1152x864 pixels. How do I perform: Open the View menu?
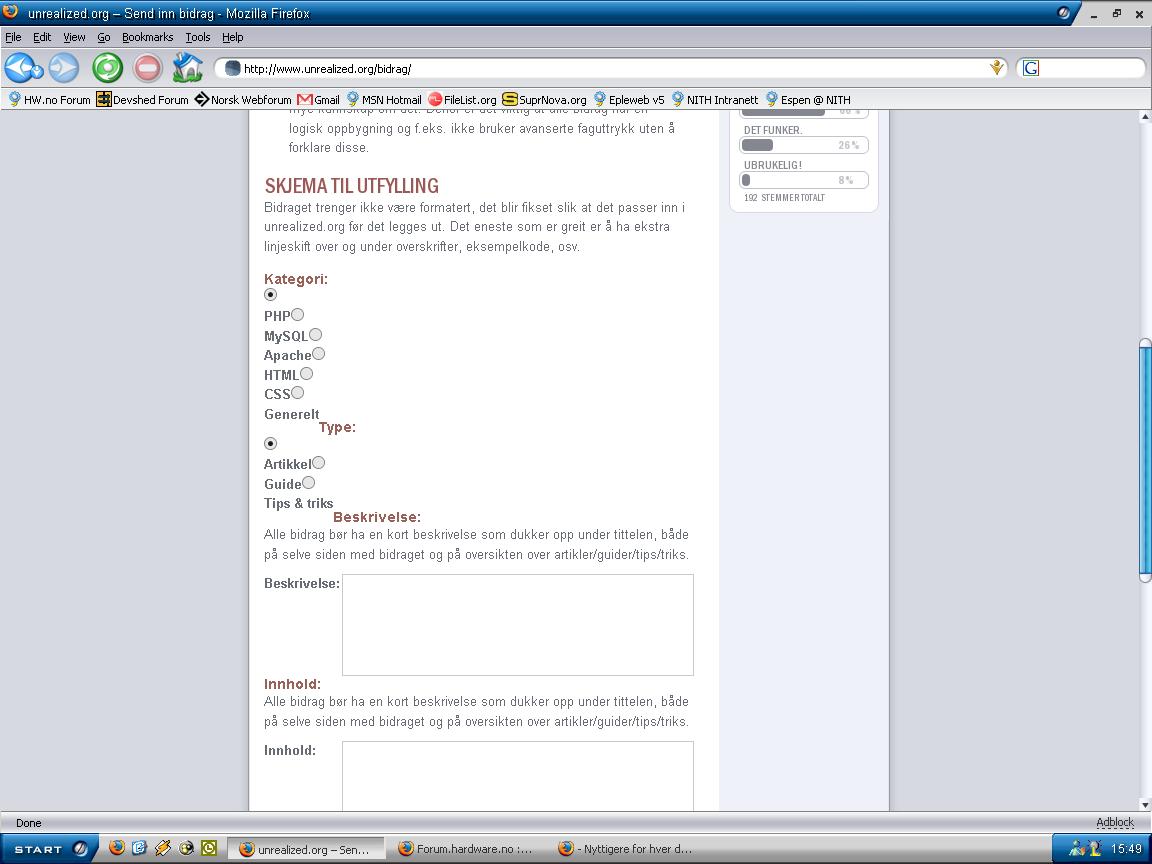pyautogui.click(x=74, y=37)
